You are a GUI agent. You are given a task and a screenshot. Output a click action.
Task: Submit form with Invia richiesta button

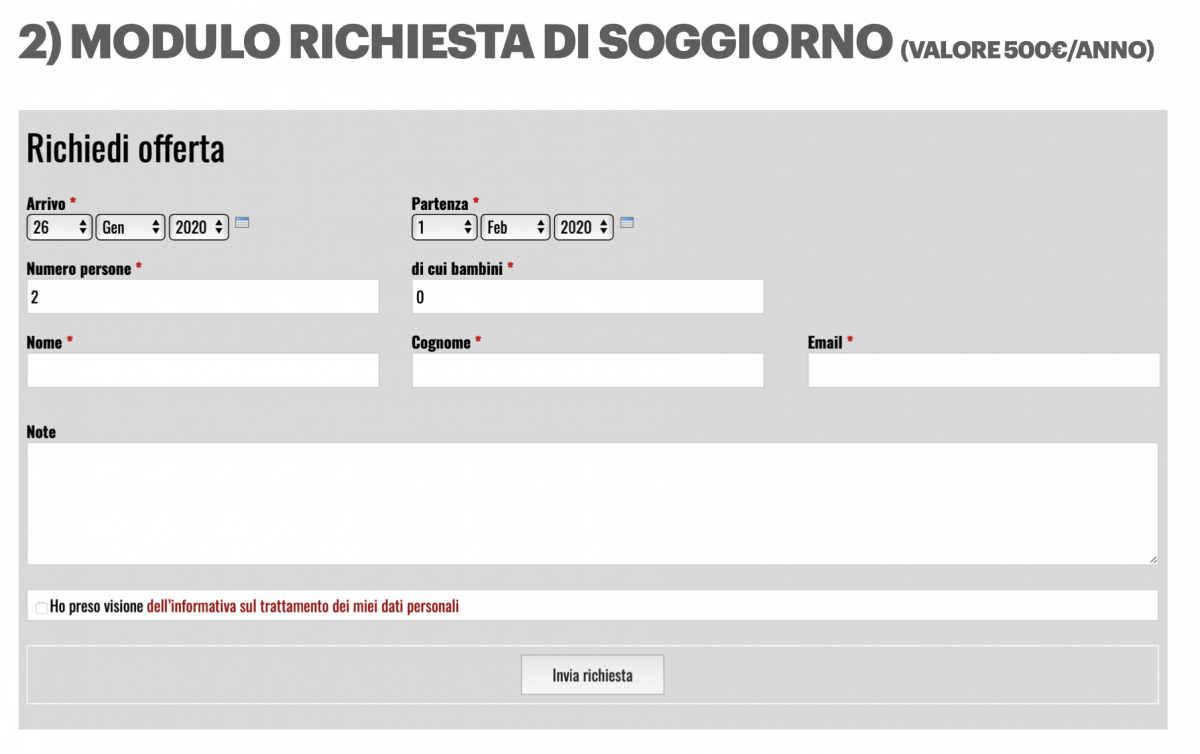(592, 675)
